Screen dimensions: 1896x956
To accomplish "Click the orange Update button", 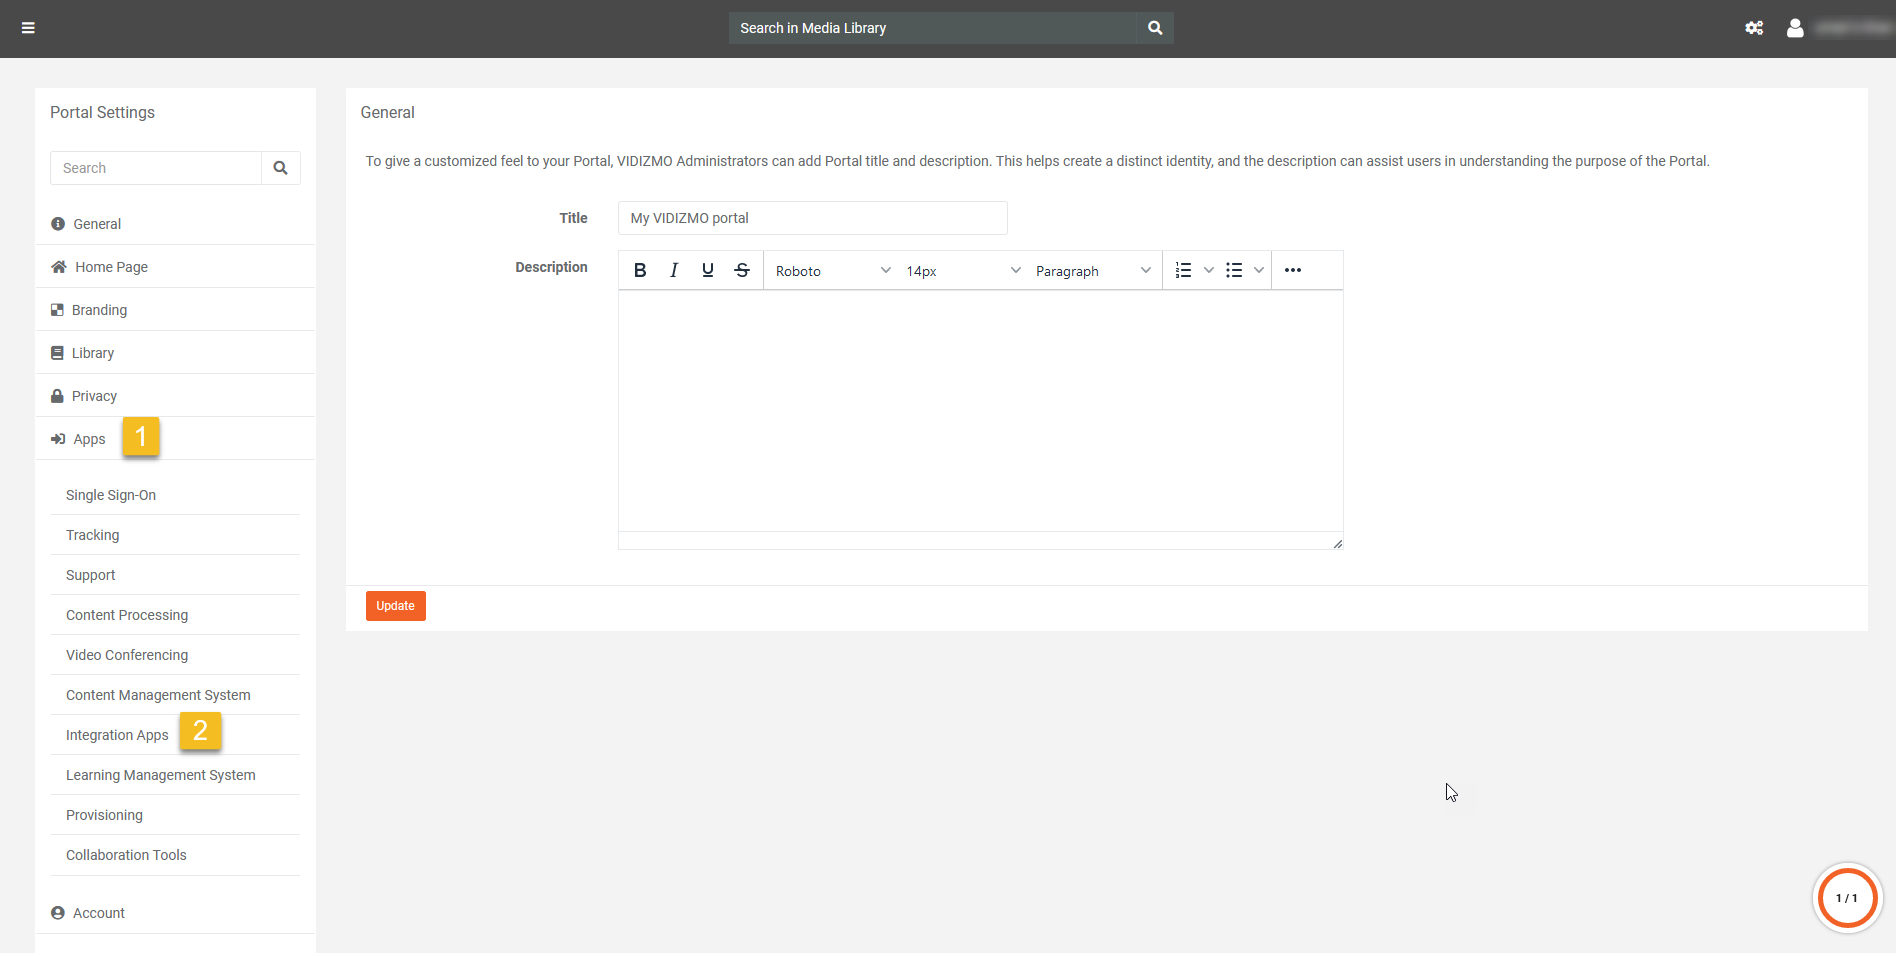I will (x=395, y=606).
